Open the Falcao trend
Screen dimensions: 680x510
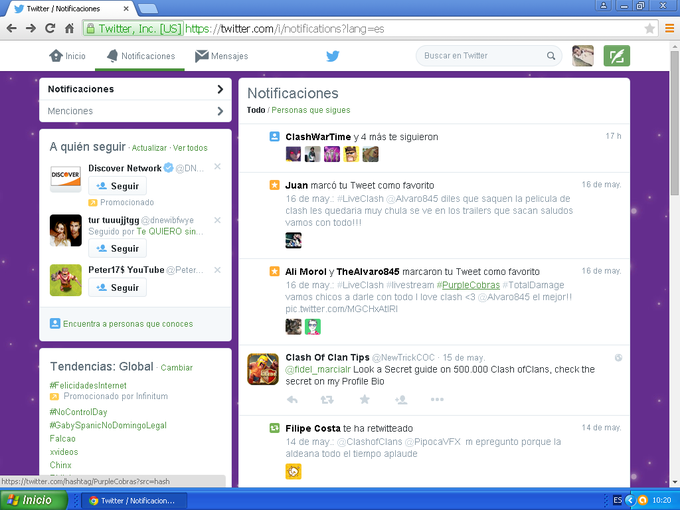(62, 439)
